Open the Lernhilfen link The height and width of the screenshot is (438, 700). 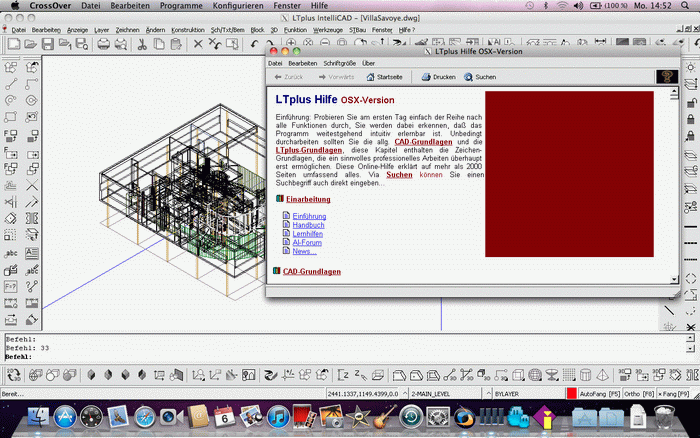coord(308,234)
